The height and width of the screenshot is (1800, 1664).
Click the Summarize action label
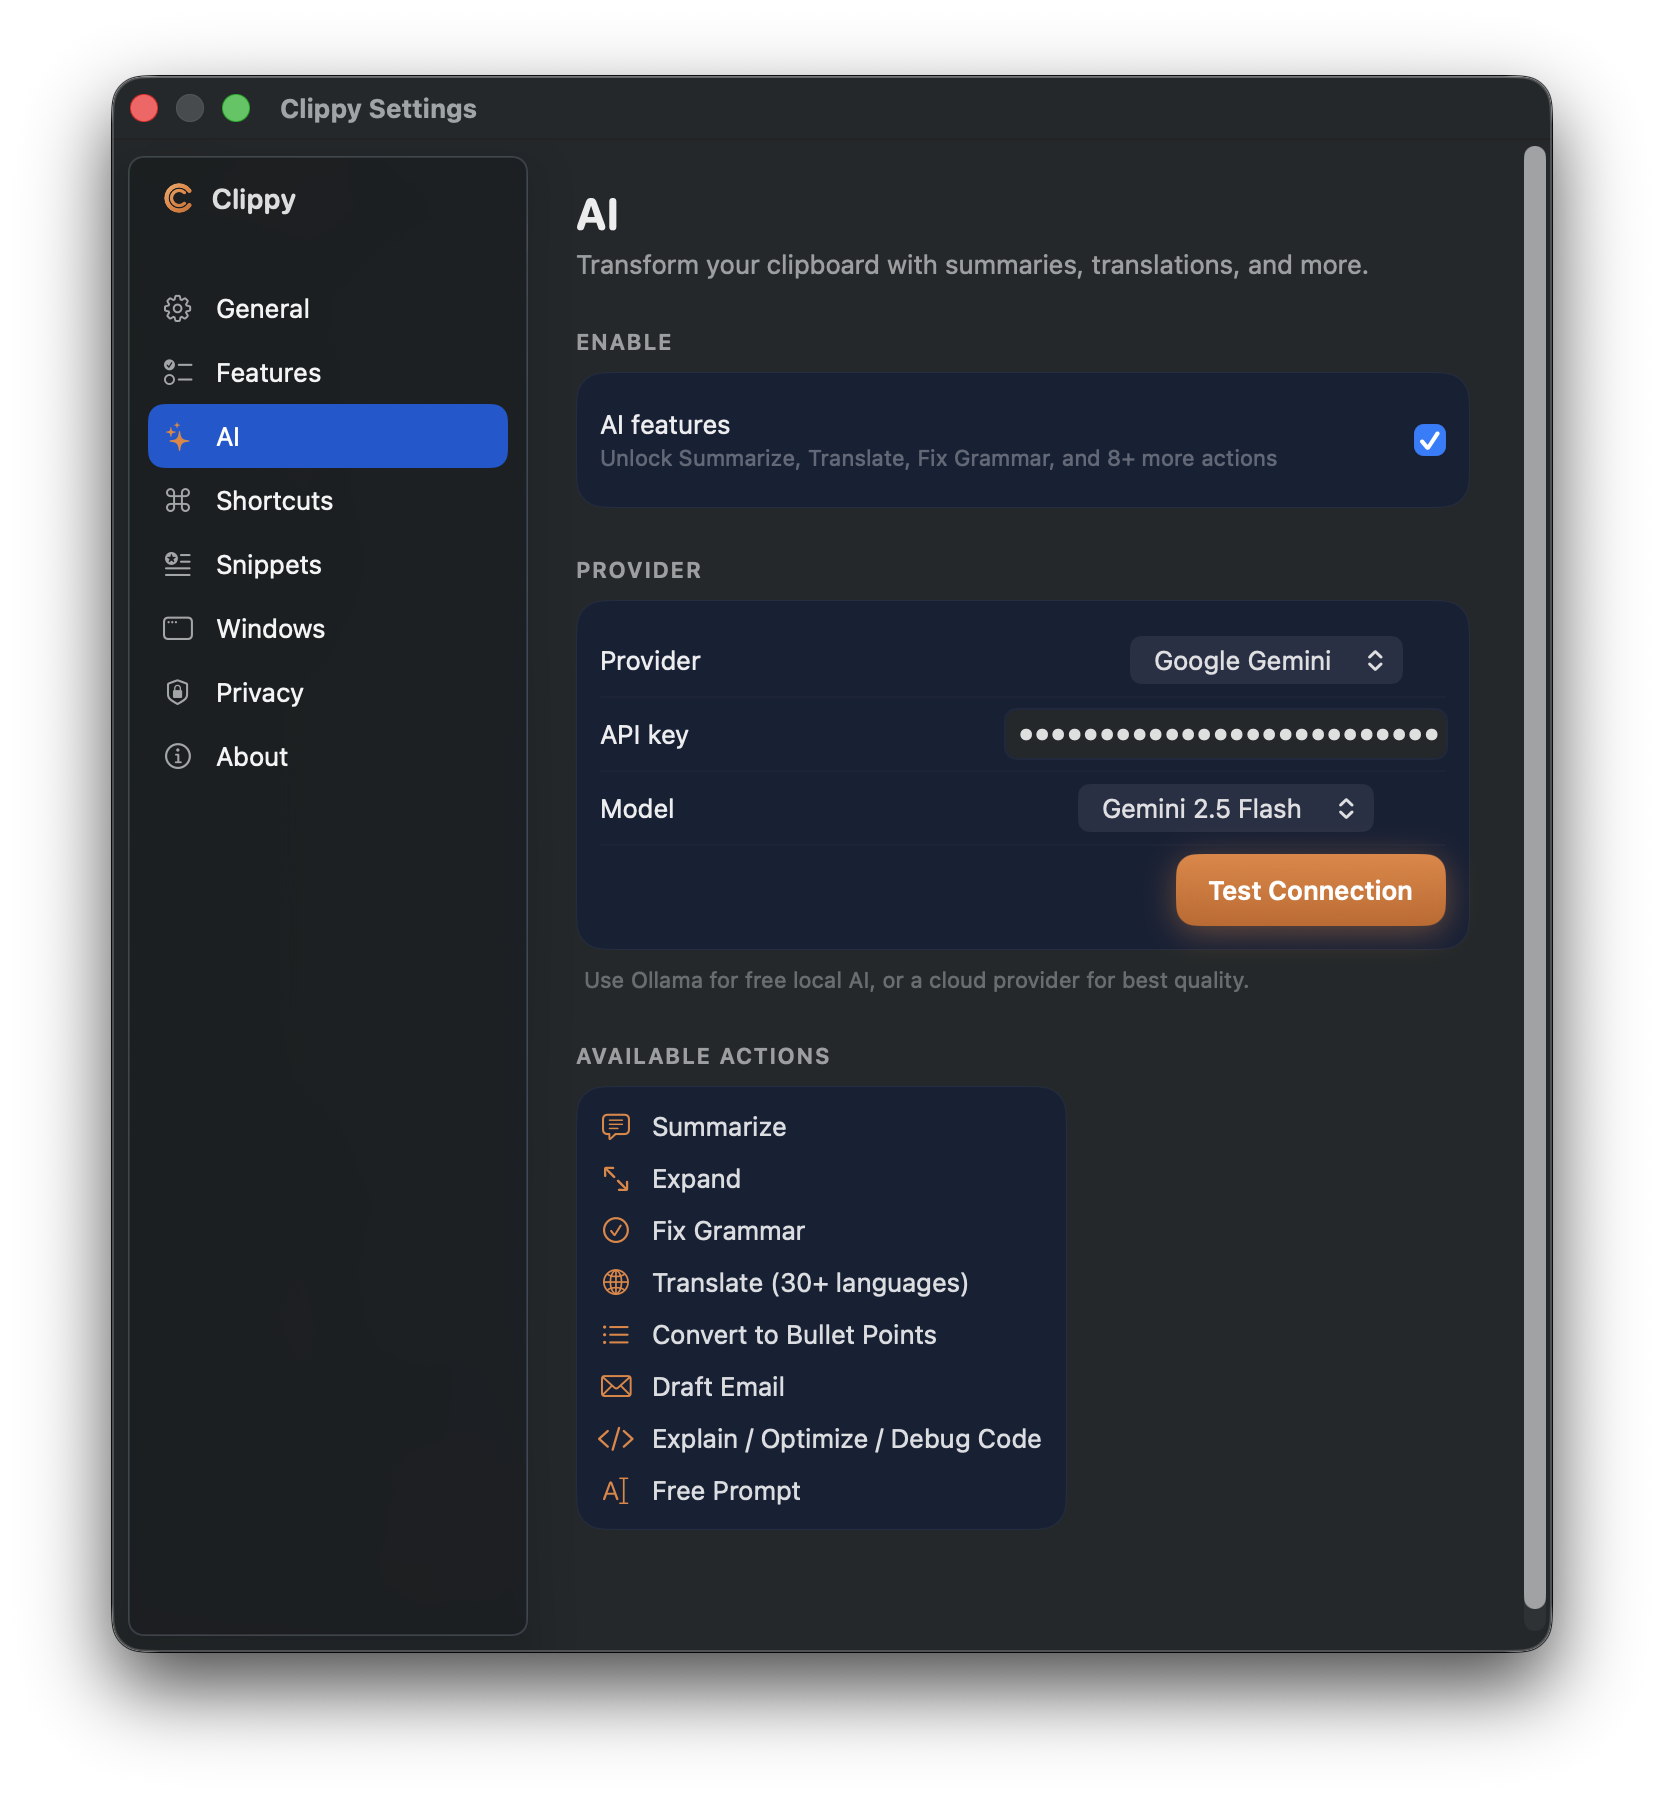[x=719, y=1127]
